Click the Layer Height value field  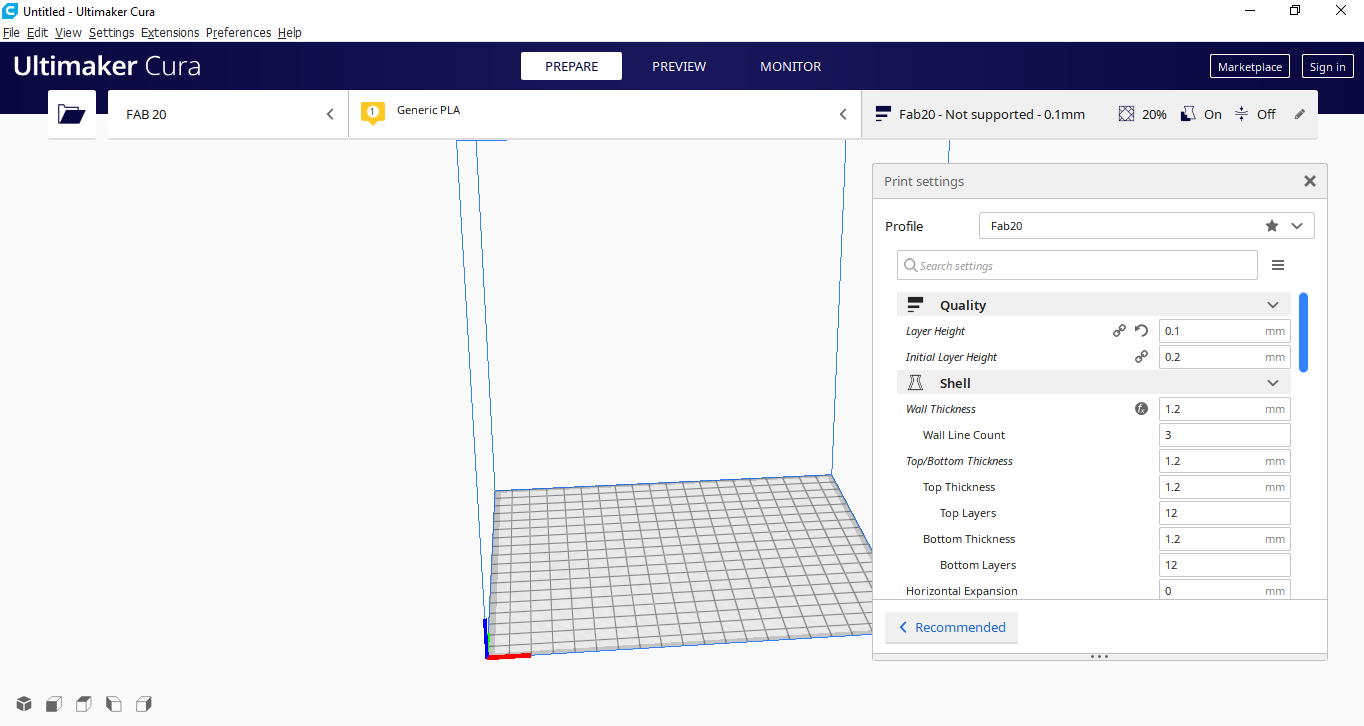tap(1225, 331)
